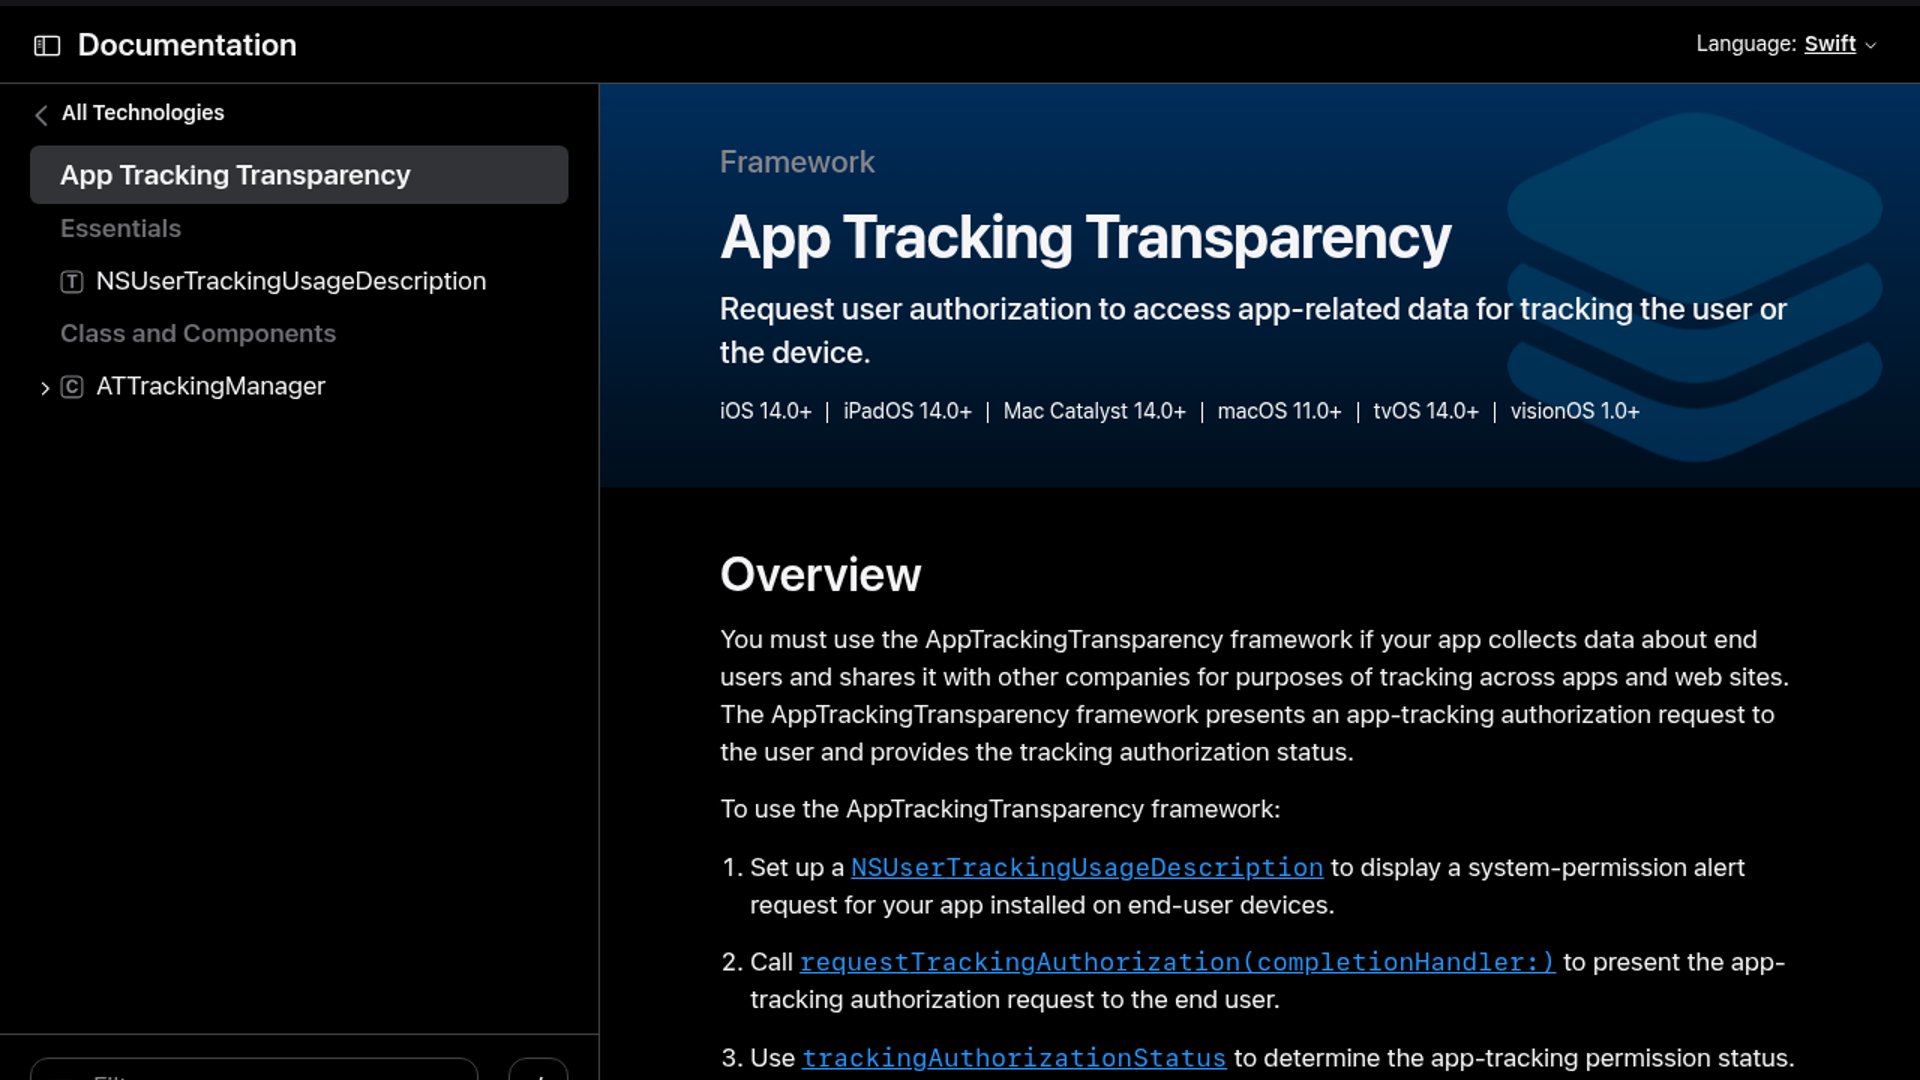Click the visionOS 1.0+ availability label
The image size is (1920, 1080).
(1574, 411)
